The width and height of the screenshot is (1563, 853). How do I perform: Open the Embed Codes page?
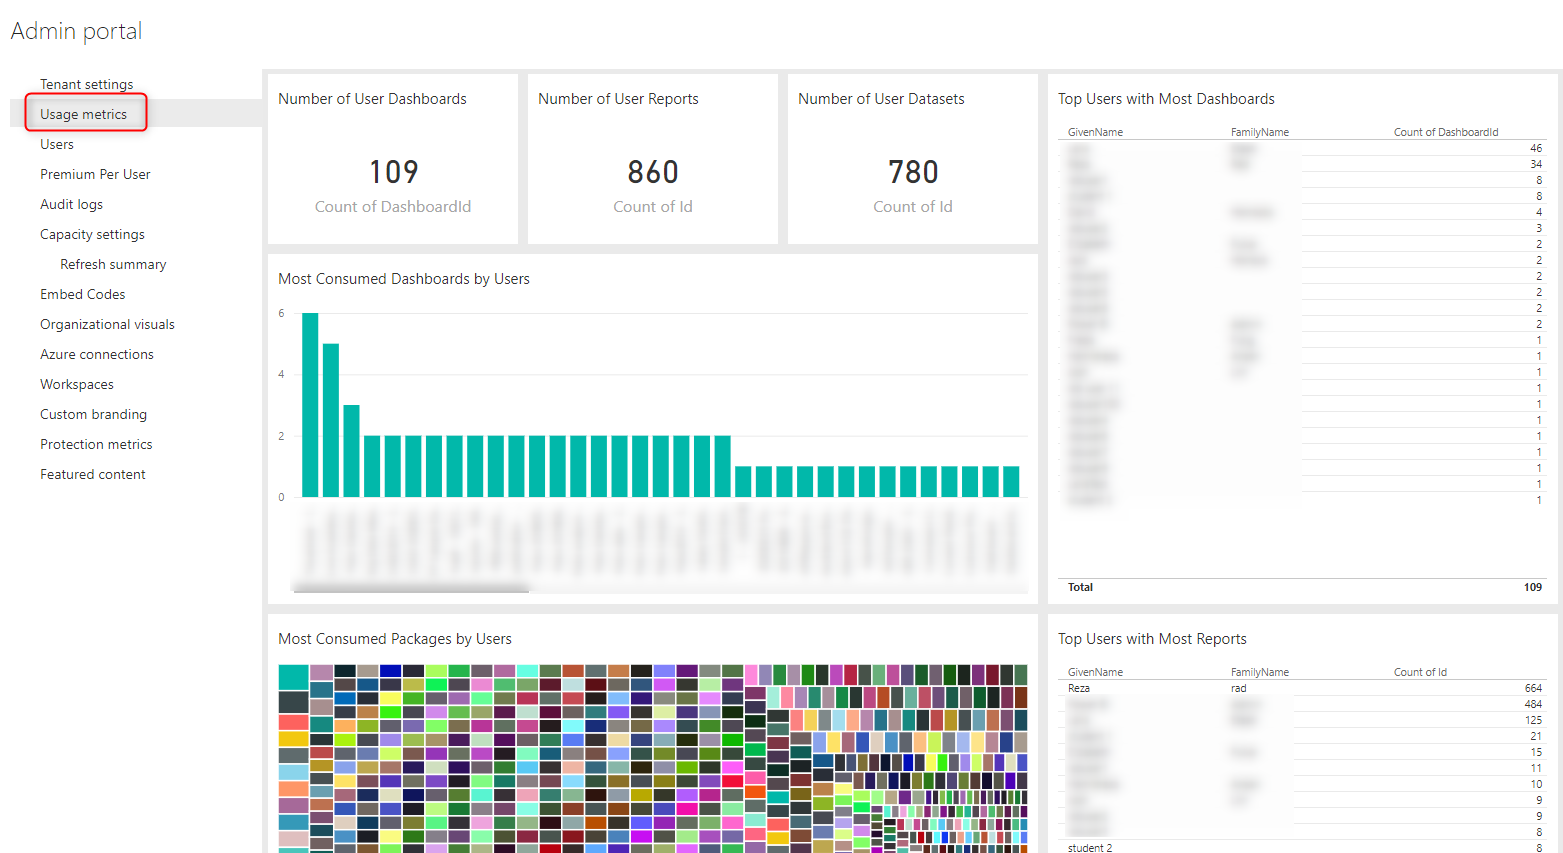82,294
